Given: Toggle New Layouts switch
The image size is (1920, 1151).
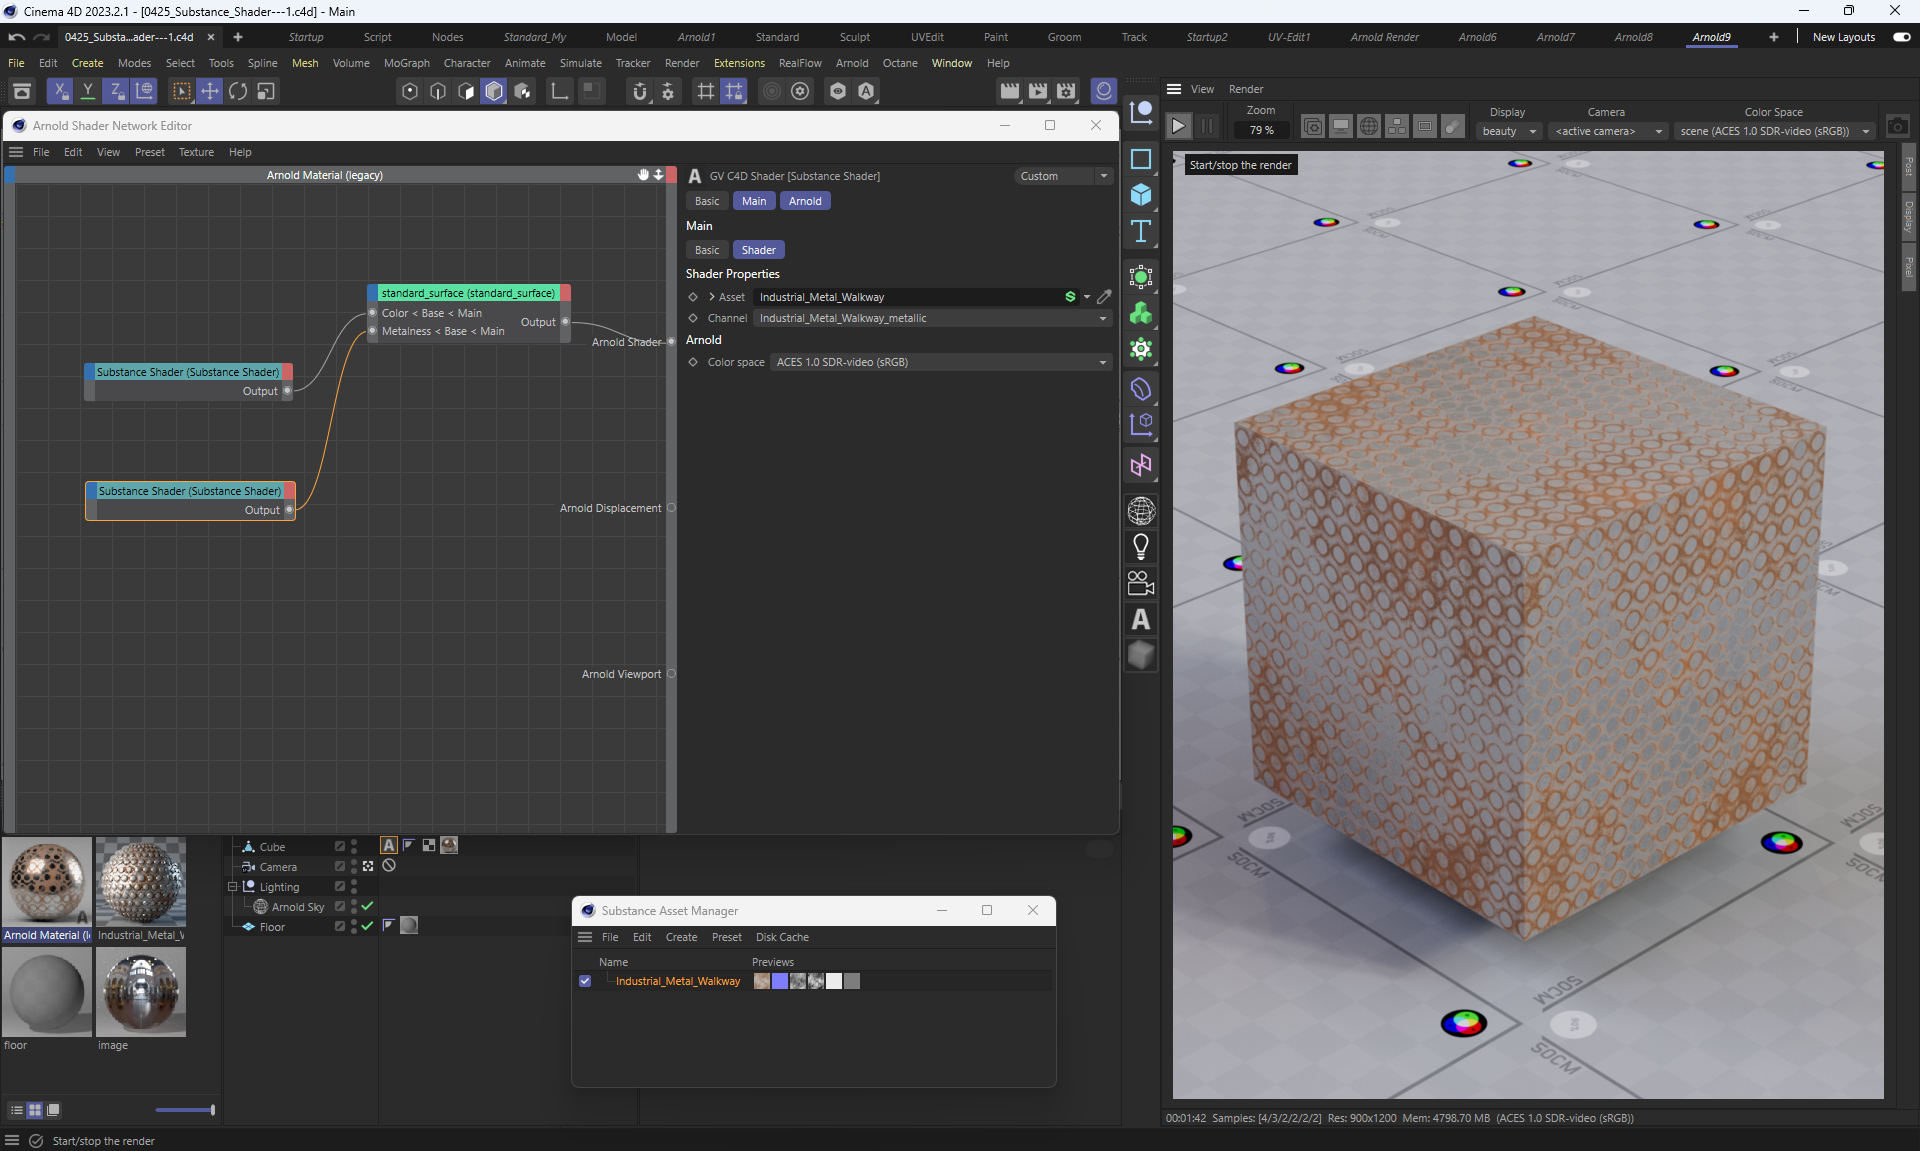Looking at the screenshot, I should (1901, 37).
